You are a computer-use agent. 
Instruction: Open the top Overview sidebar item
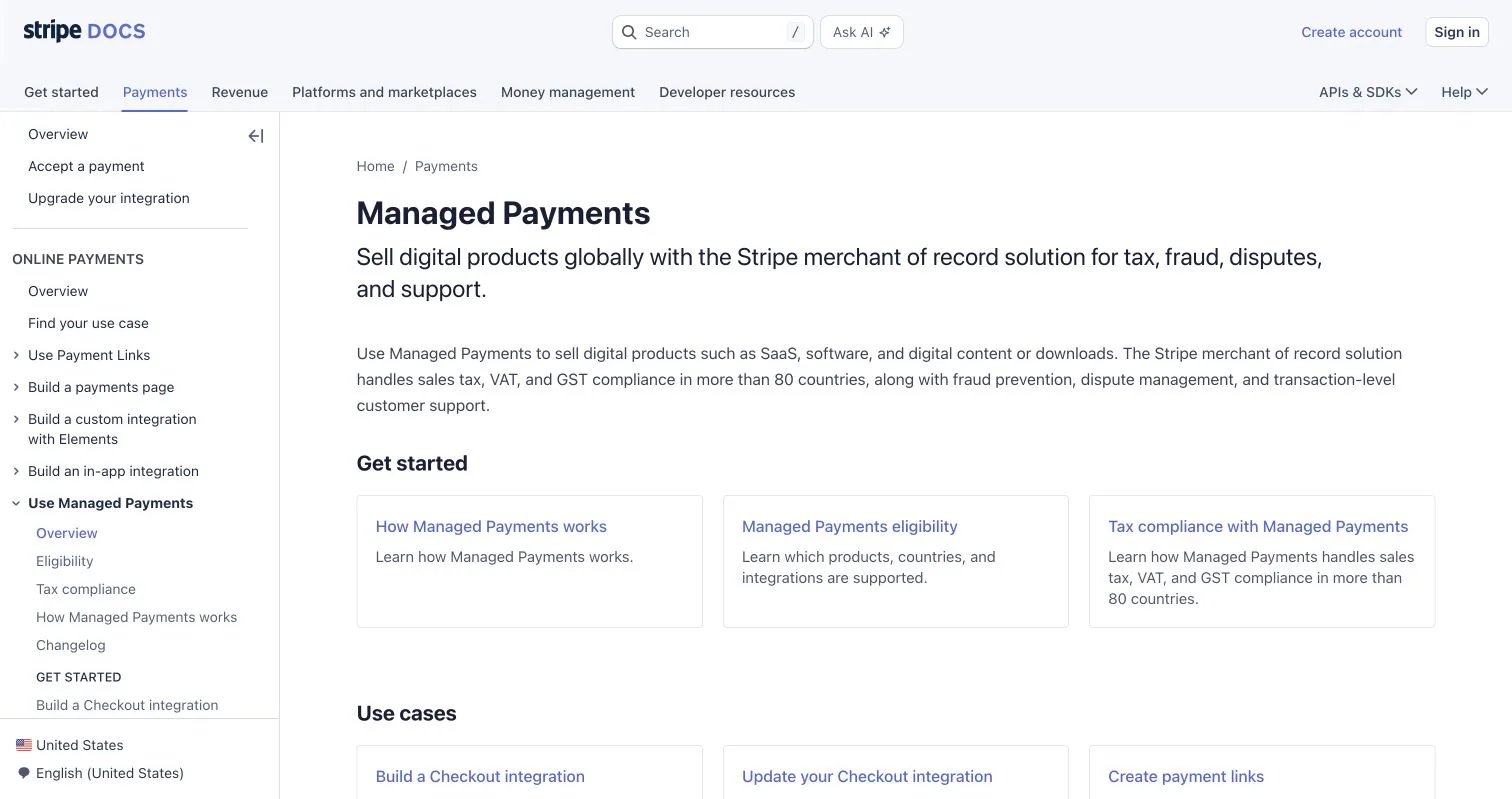58,134
